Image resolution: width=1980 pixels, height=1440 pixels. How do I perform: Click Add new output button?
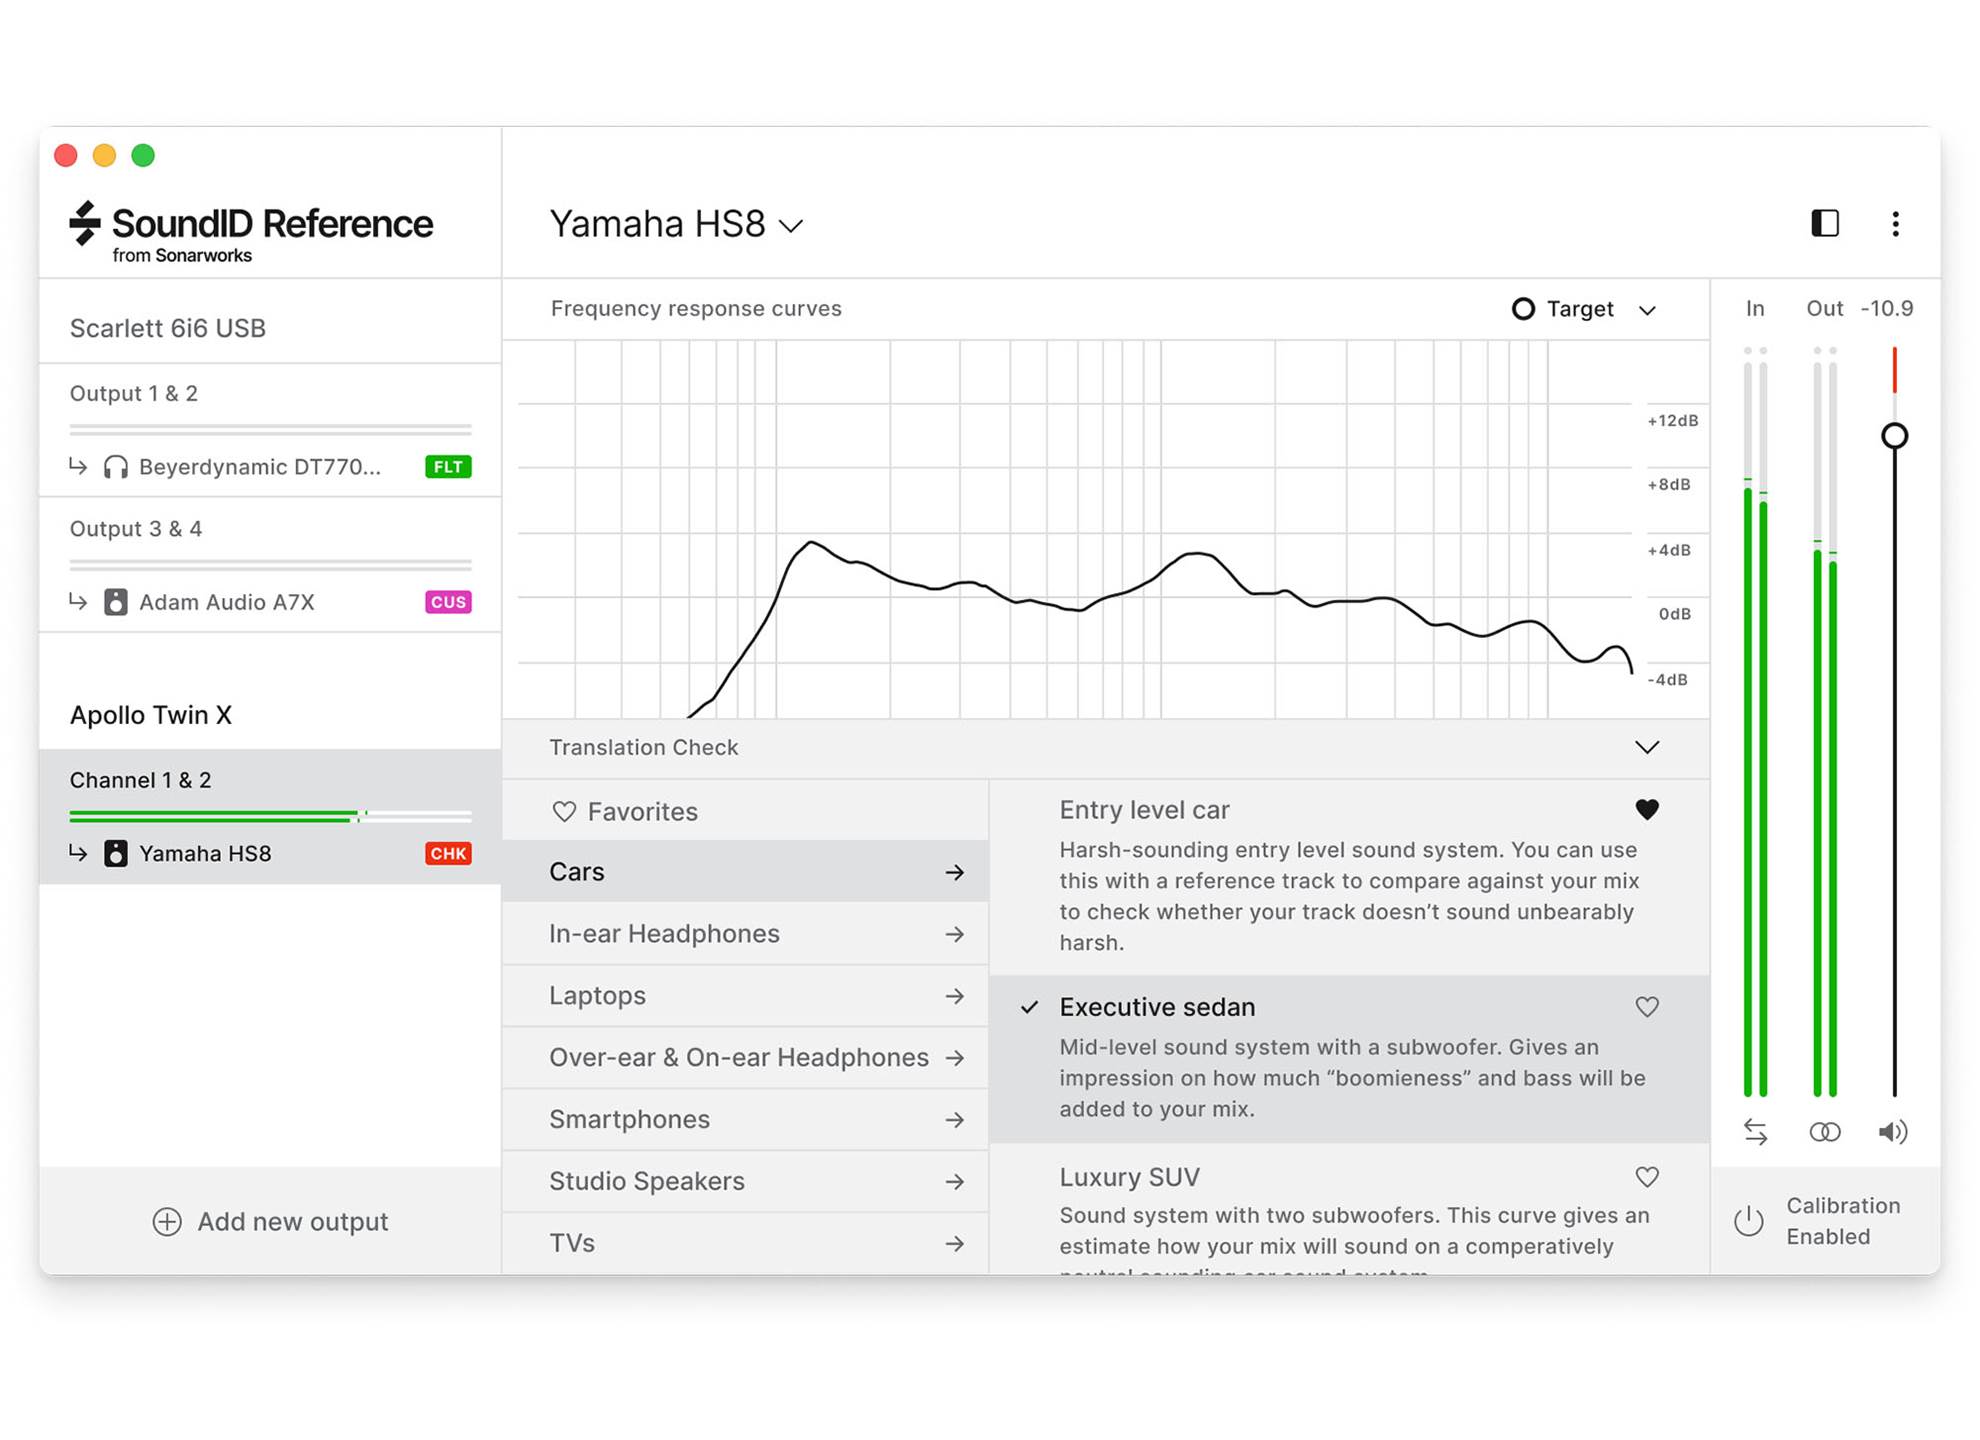tap(270, 1221)
